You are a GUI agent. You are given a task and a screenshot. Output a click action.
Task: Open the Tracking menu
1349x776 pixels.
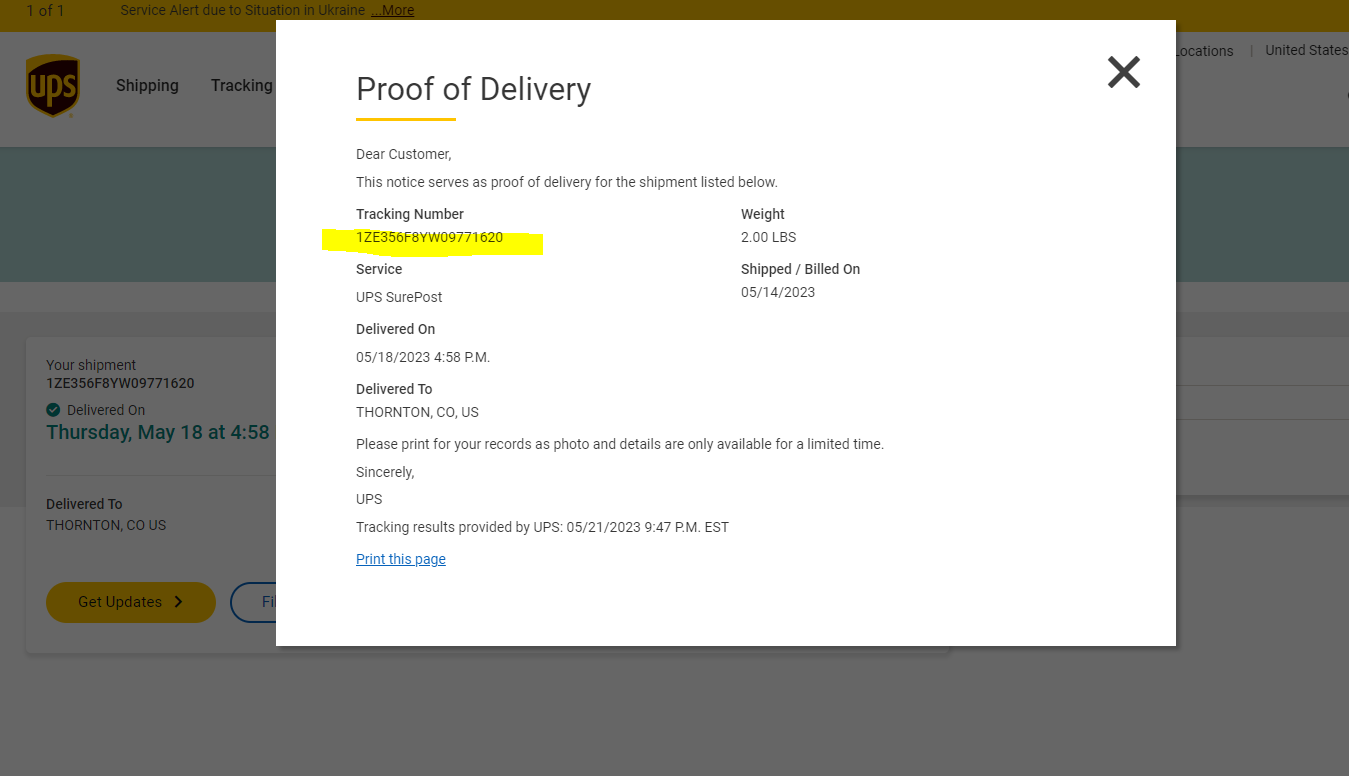tap(241, 86)
